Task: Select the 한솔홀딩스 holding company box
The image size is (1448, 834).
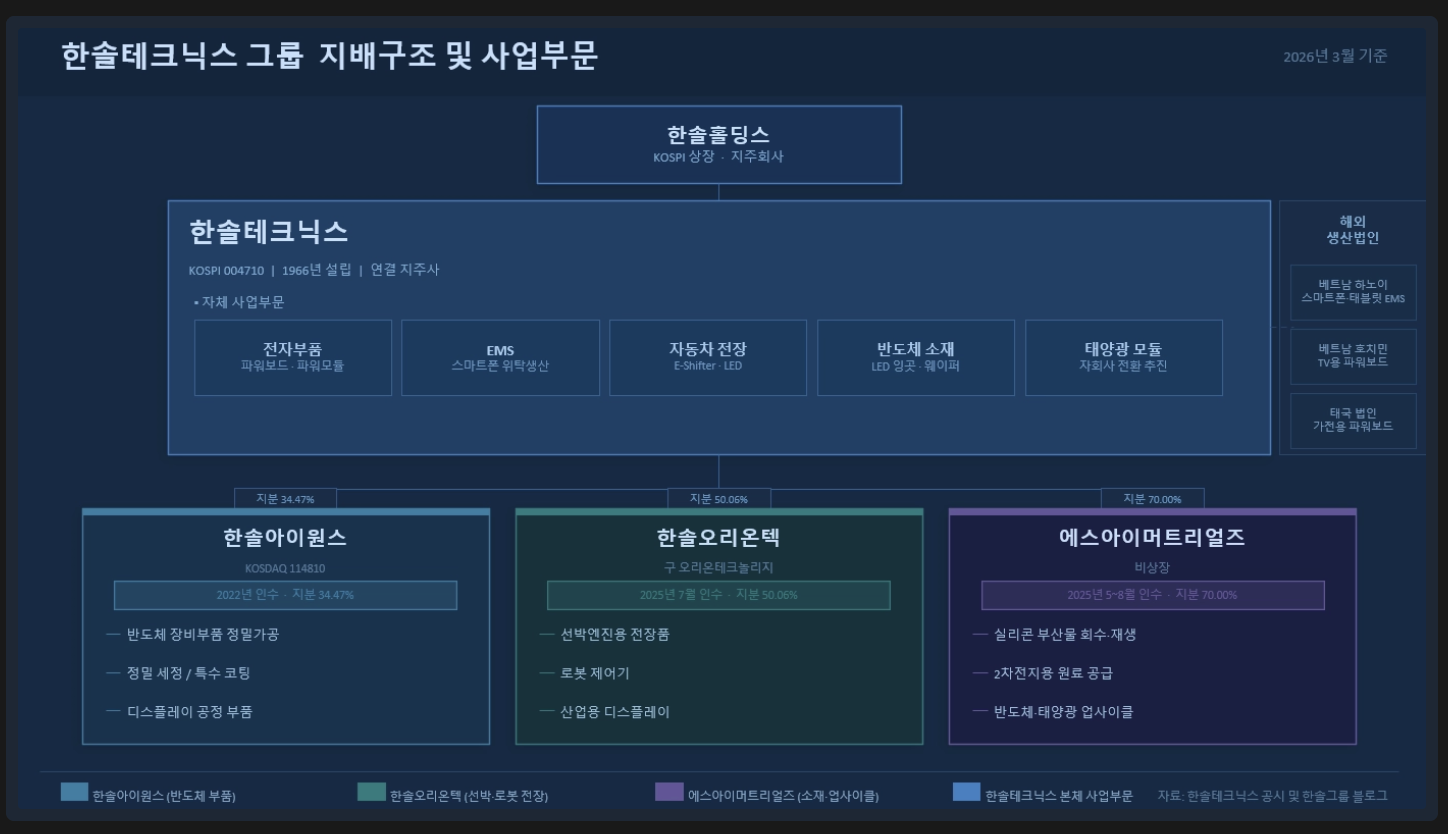Action: pyautogui.click(x=719, y=145)
